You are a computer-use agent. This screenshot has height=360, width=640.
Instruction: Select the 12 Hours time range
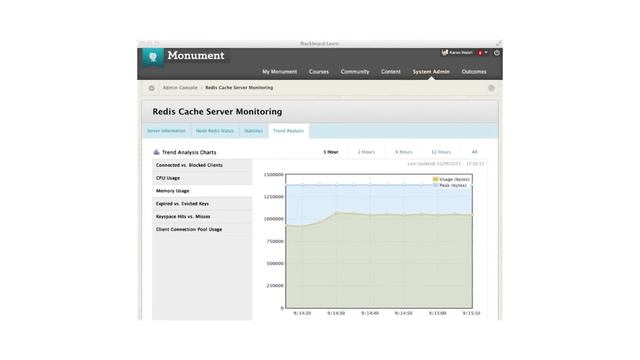[441, 152]
